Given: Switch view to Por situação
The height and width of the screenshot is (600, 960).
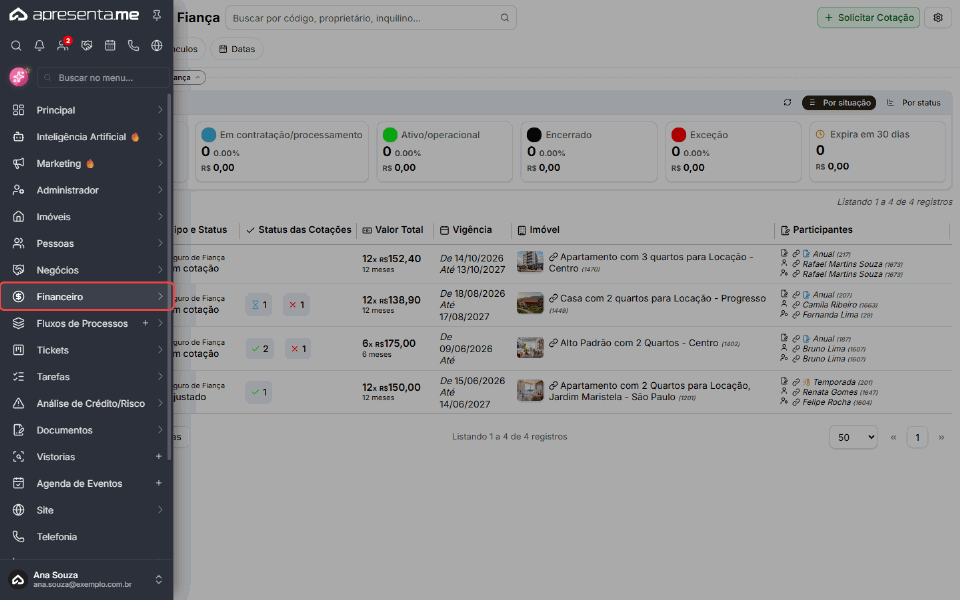Looking at the screenshot, I should [839, 103].
